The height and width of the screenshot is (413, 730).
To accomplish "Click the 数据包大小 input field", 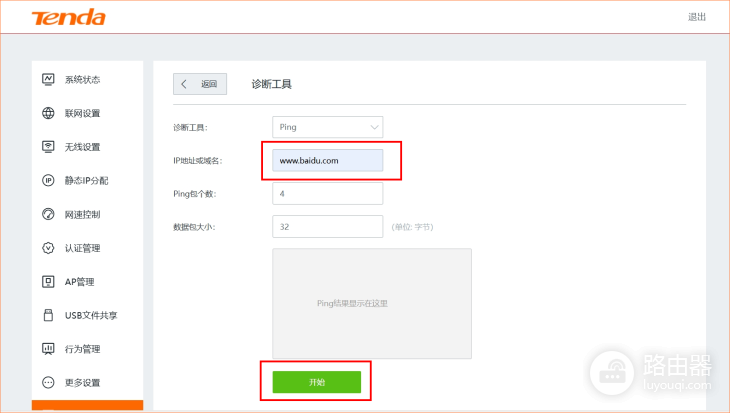I will (x=327, y=227).
